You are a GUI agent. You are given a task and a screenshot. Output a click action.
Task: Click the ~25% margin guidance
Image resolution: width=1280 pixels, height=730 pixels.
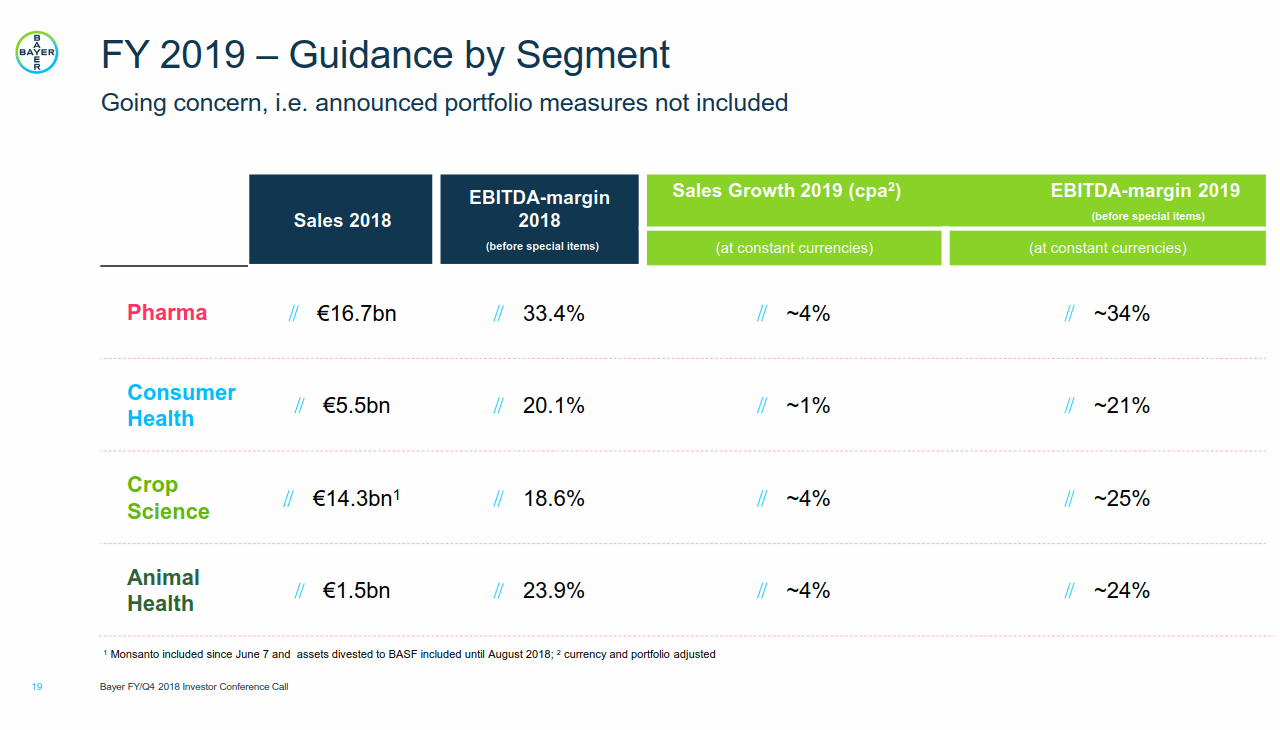[1121, 498]
